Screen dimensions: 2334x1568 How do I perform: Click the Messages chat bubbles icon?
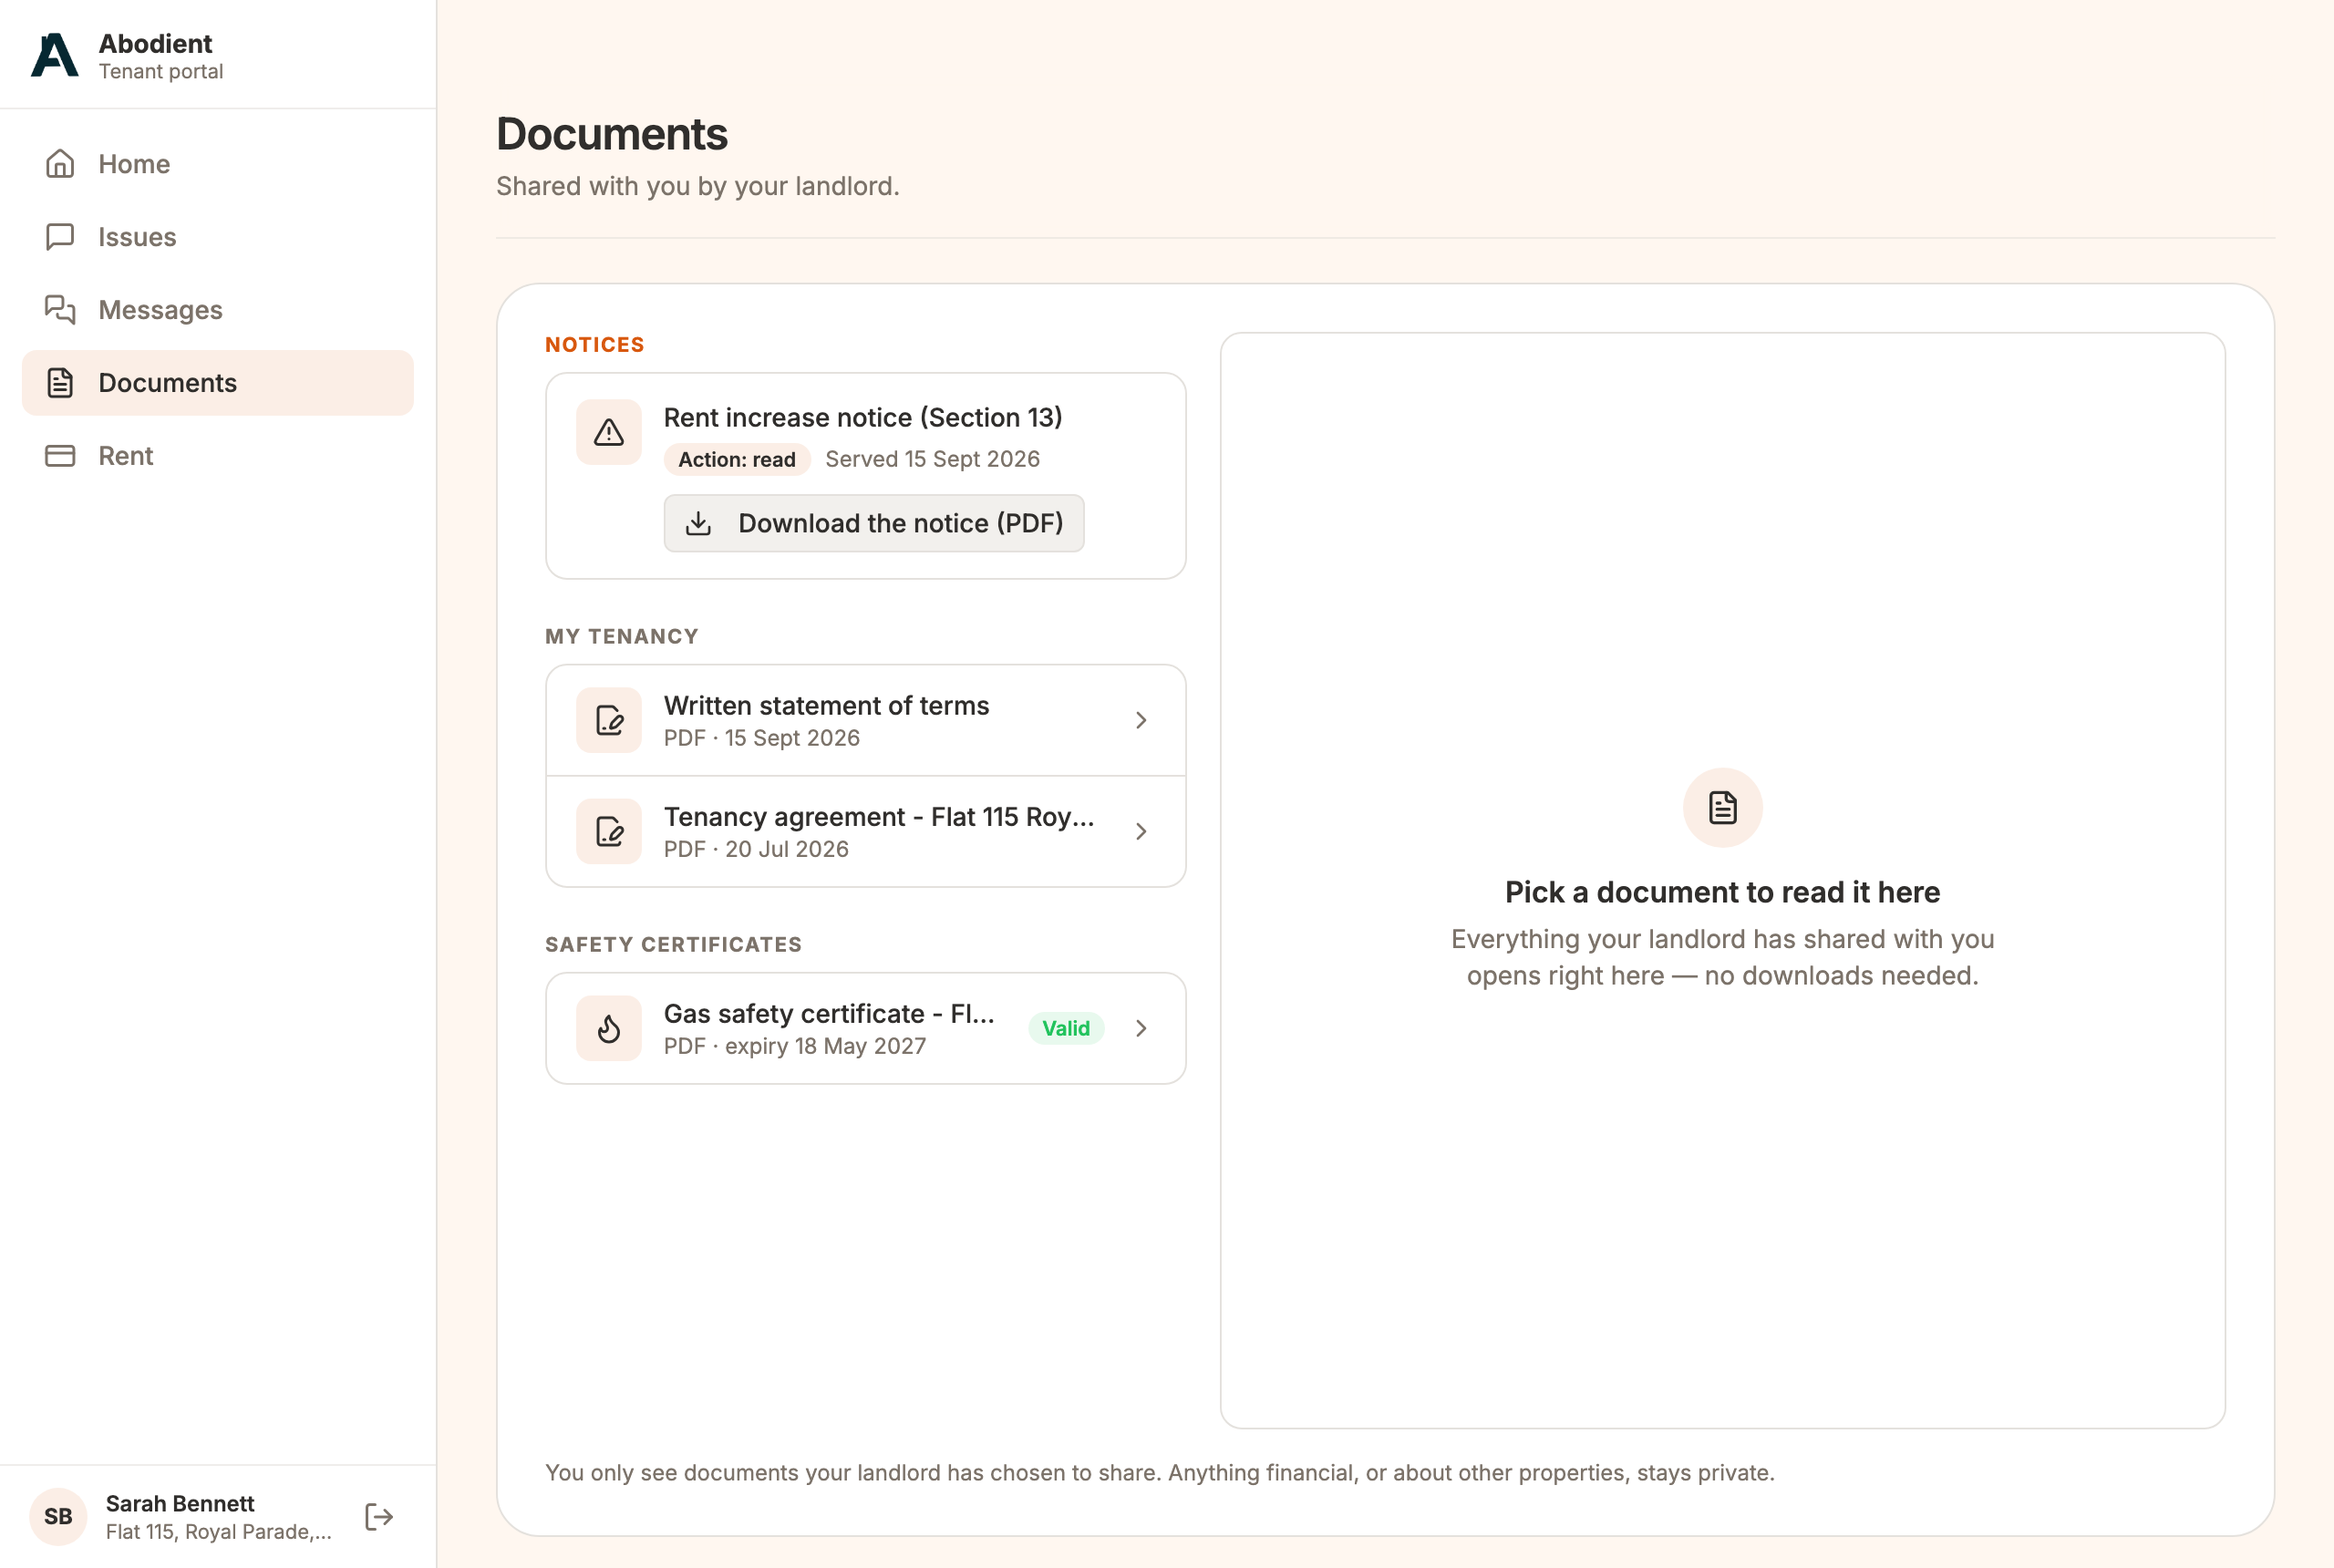(x=60, y=310)
